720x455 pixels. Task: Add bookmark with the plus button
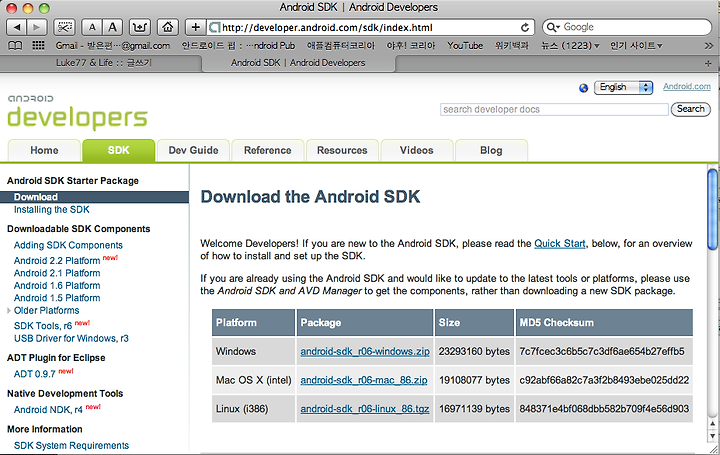196,28
